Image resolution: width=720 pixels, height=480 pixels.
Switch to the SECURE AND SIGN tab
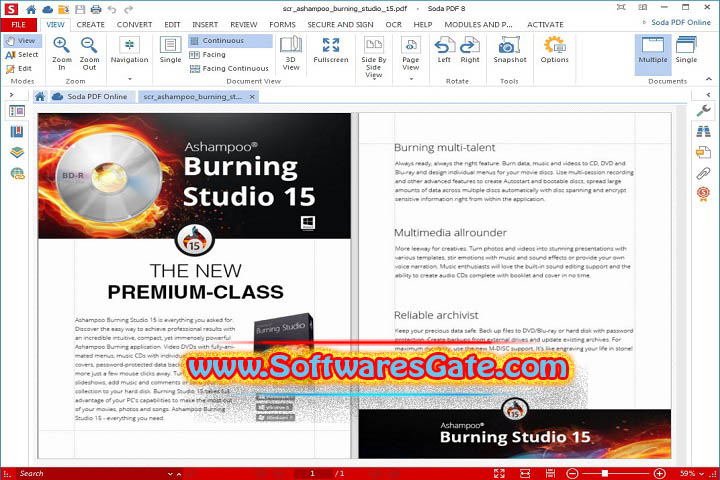(340, 25)
